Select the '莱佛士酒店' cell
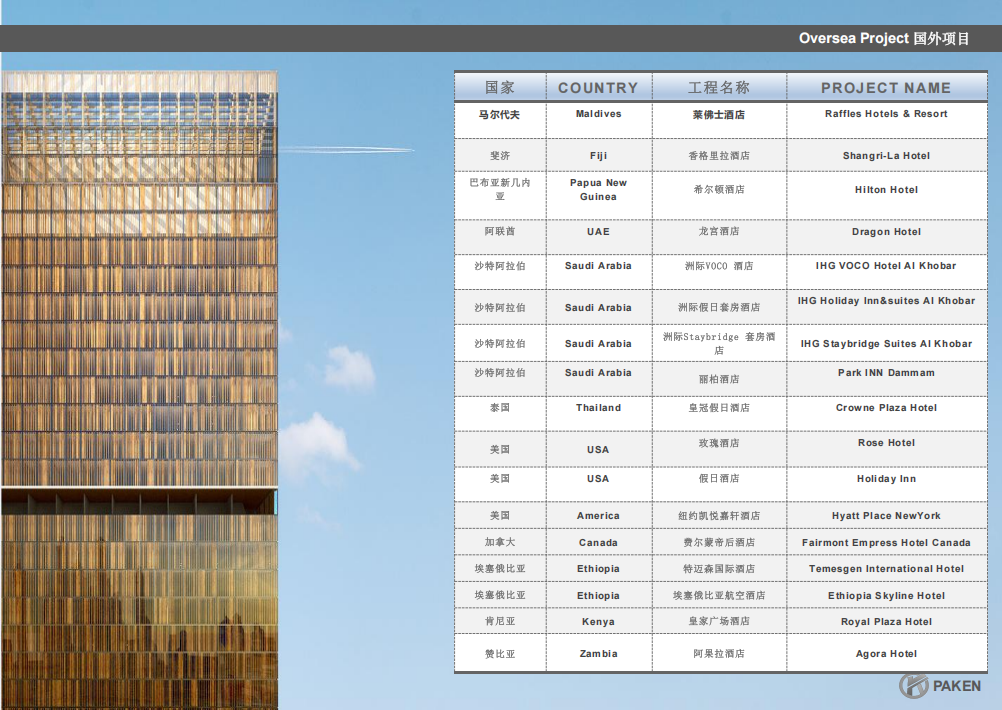Image resolution: width=1002 pixels, height=710 pixels. click(x=719, y=120)
